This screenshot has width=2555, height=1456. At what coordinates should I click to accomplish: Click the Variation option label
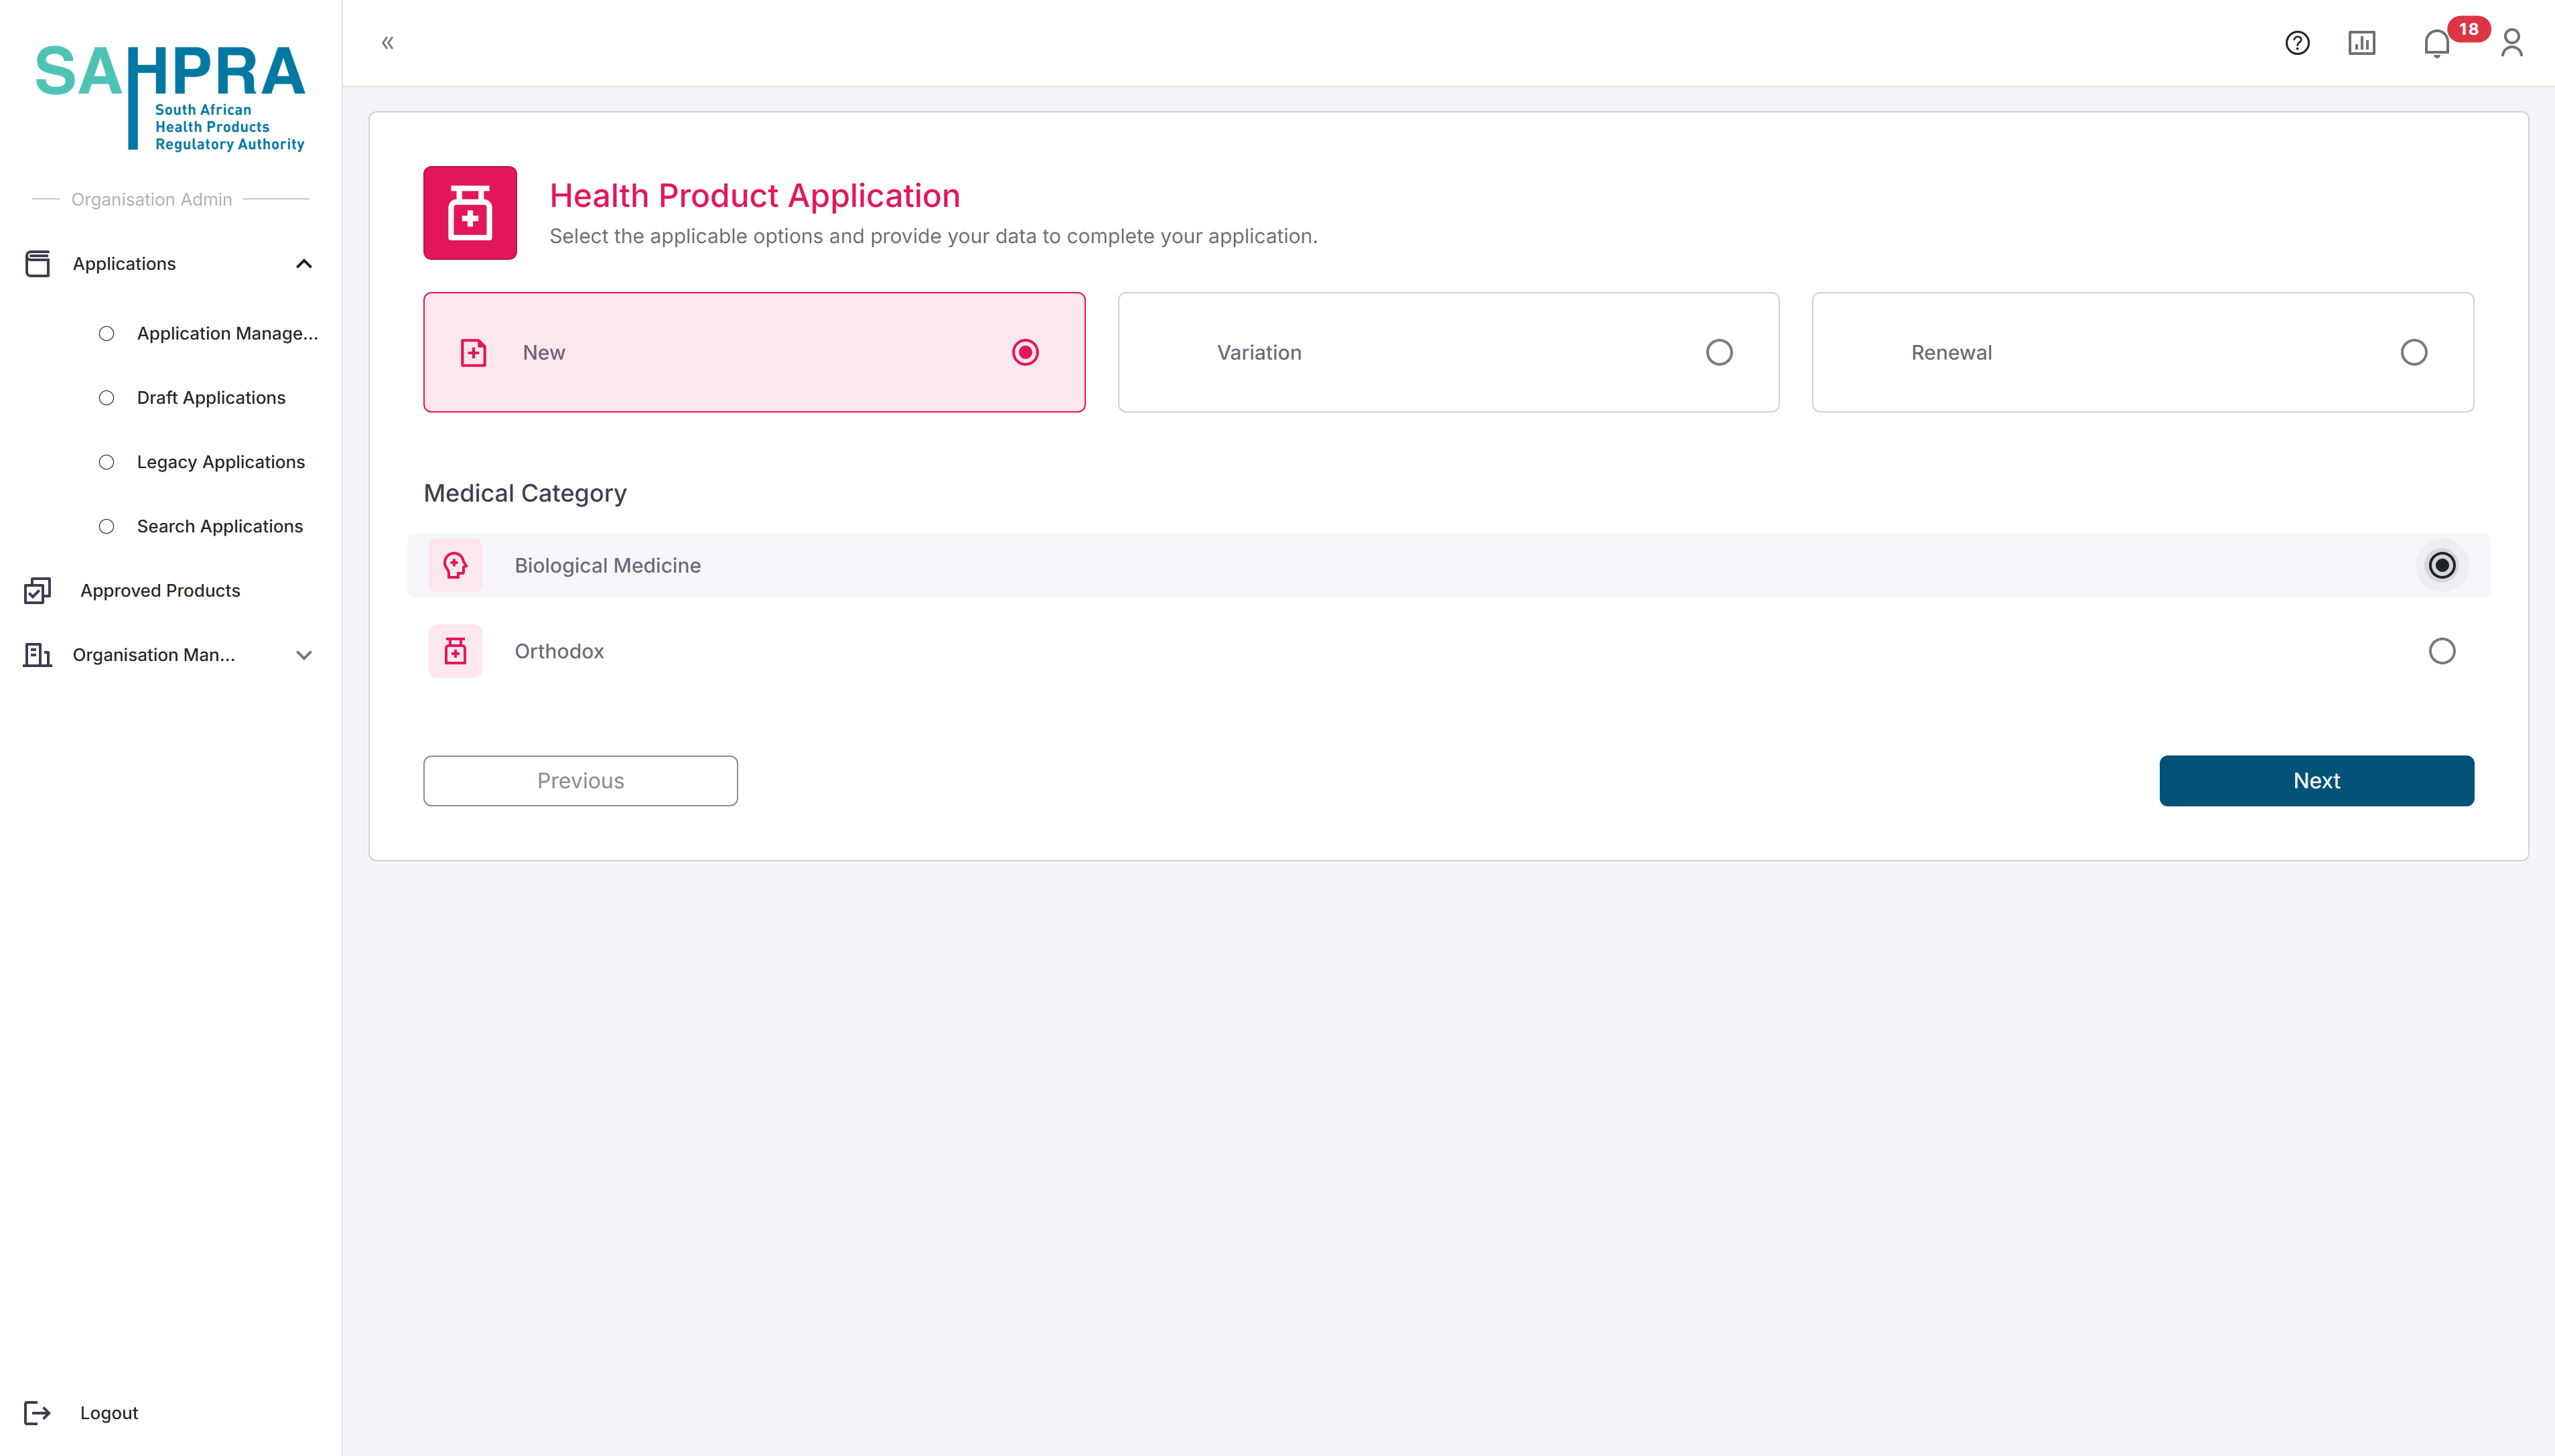[x=1259, y=353]
